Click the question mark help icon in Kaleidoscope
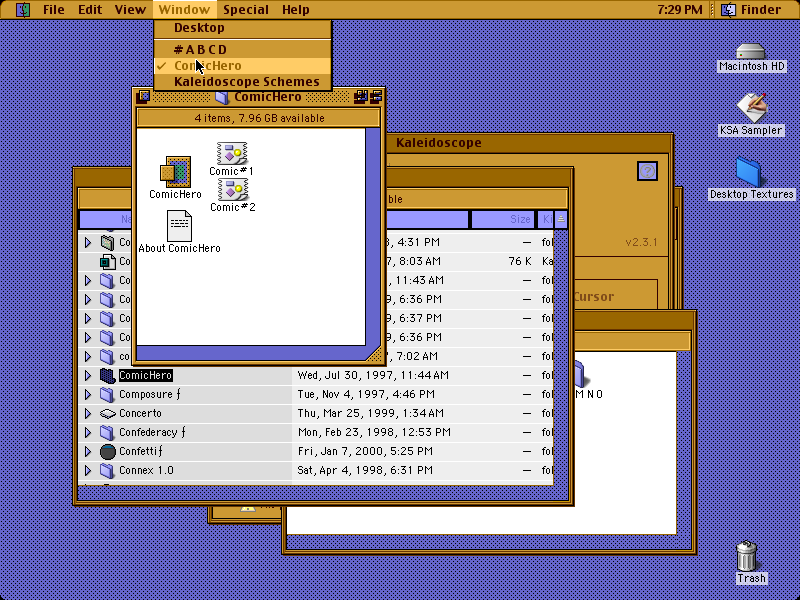 click(x=647, y=171)
